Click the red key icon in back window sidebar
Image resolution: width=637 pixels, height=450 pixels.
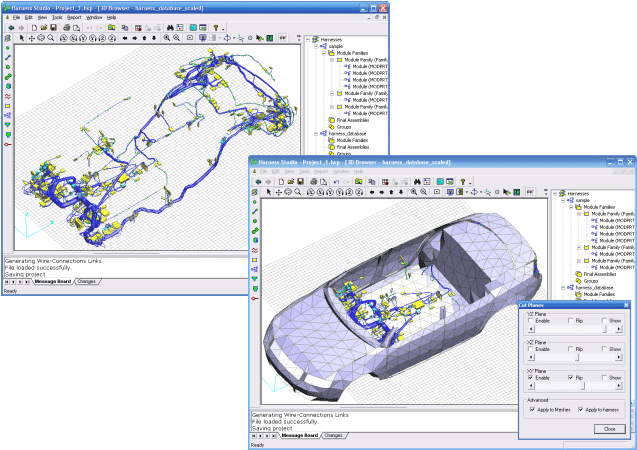[8, 144]
